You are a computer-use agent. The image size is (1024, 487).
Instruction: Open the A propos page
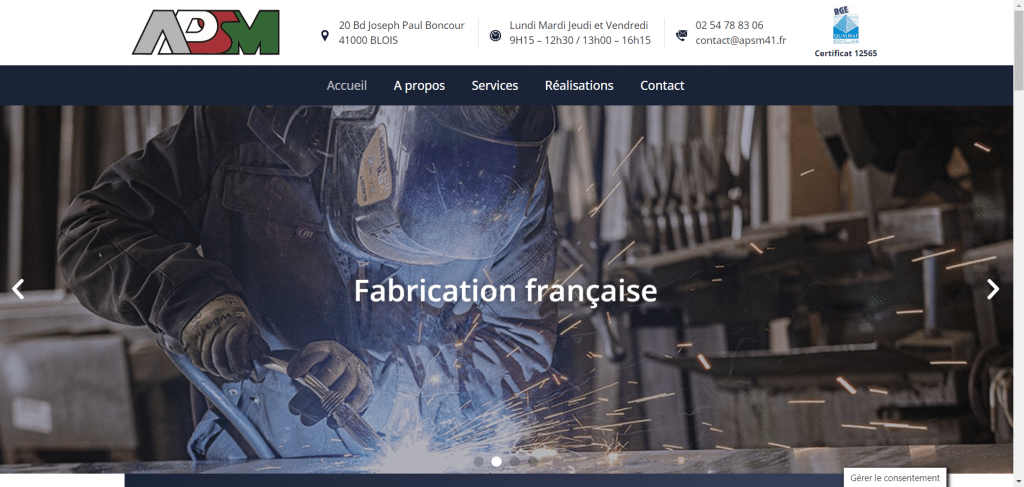click(419, 86)
